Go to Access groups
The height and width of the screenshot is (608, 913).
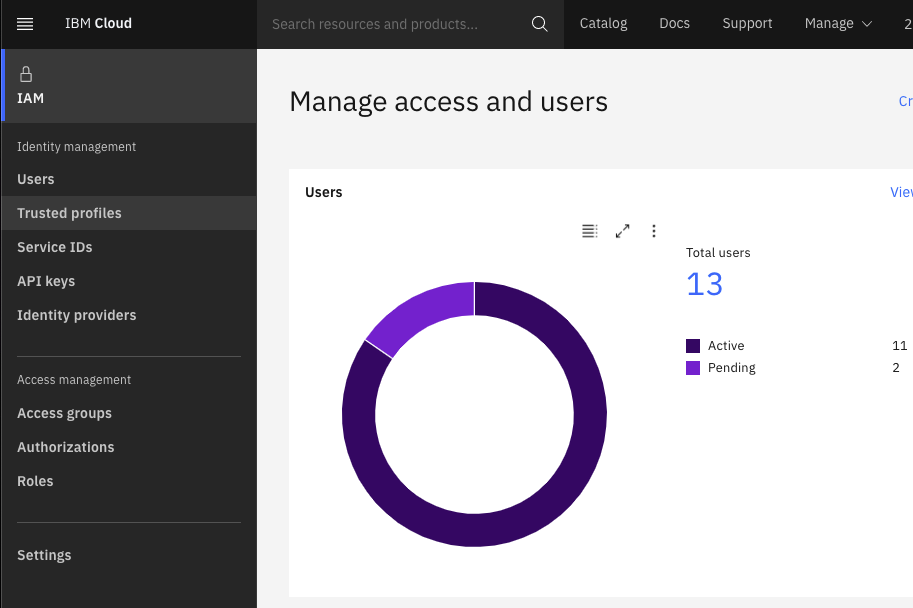pos(64,413)
